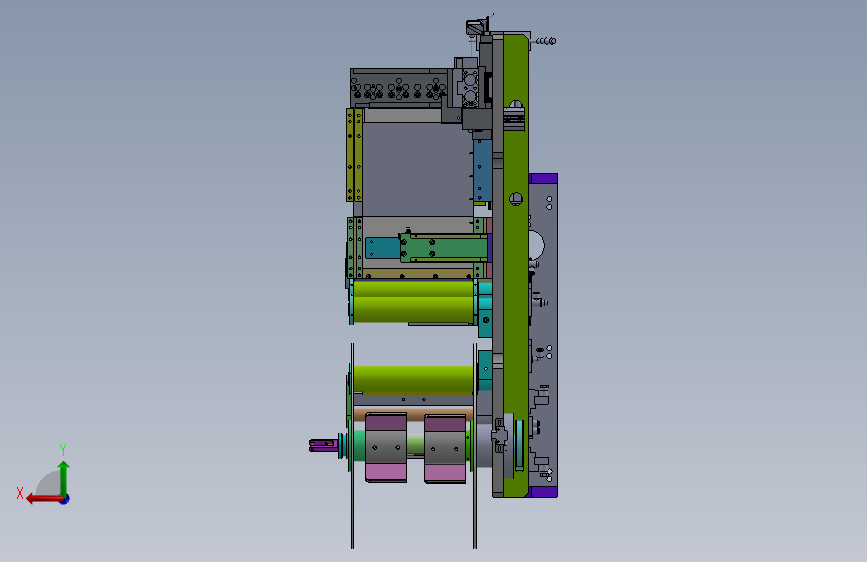
Task: Select the thin vertical plate at lower left
Action: coord(352,446)
